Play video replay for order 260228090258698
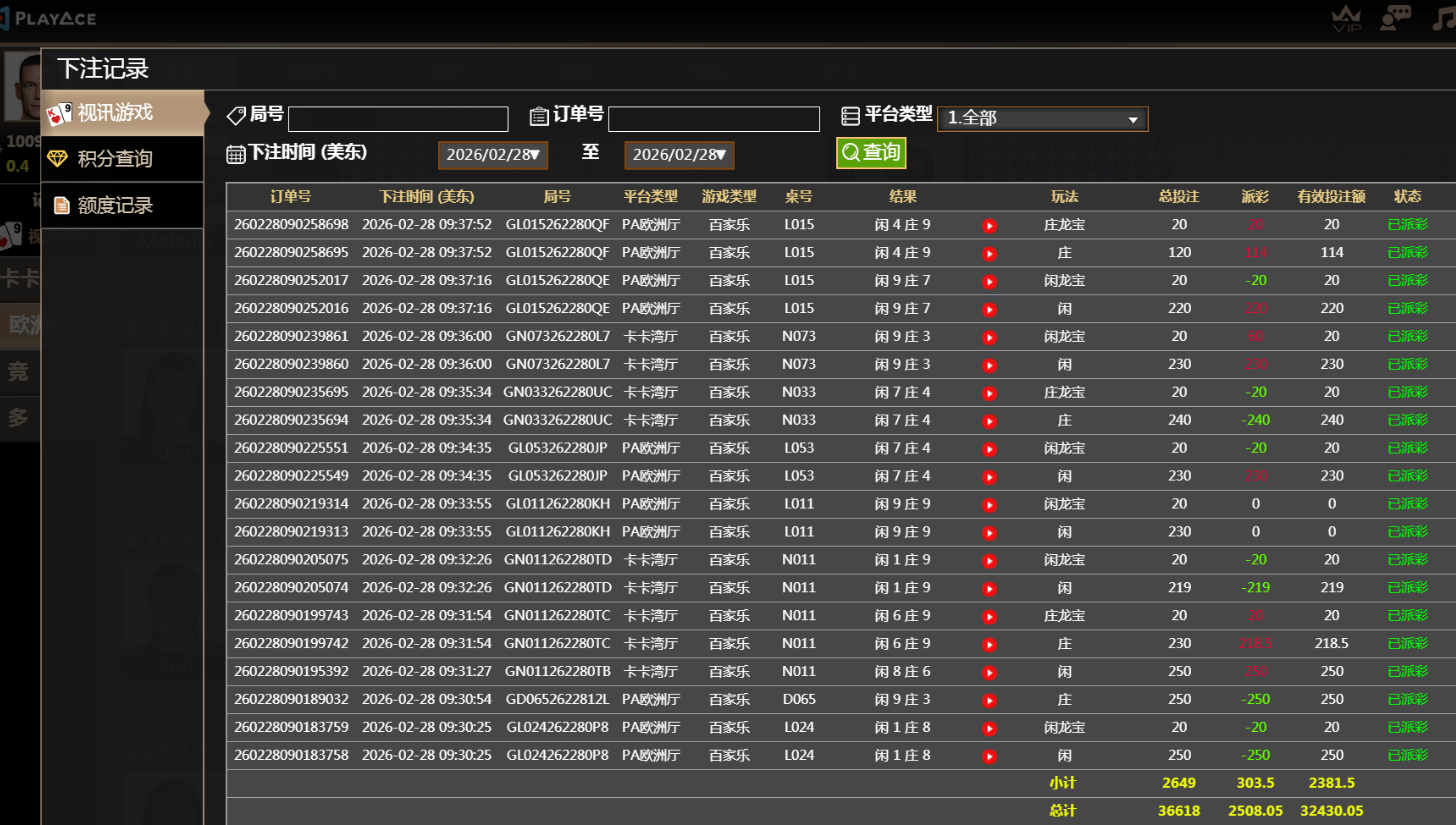Viewport: 1456px width, 825px height. click(989, 225)
